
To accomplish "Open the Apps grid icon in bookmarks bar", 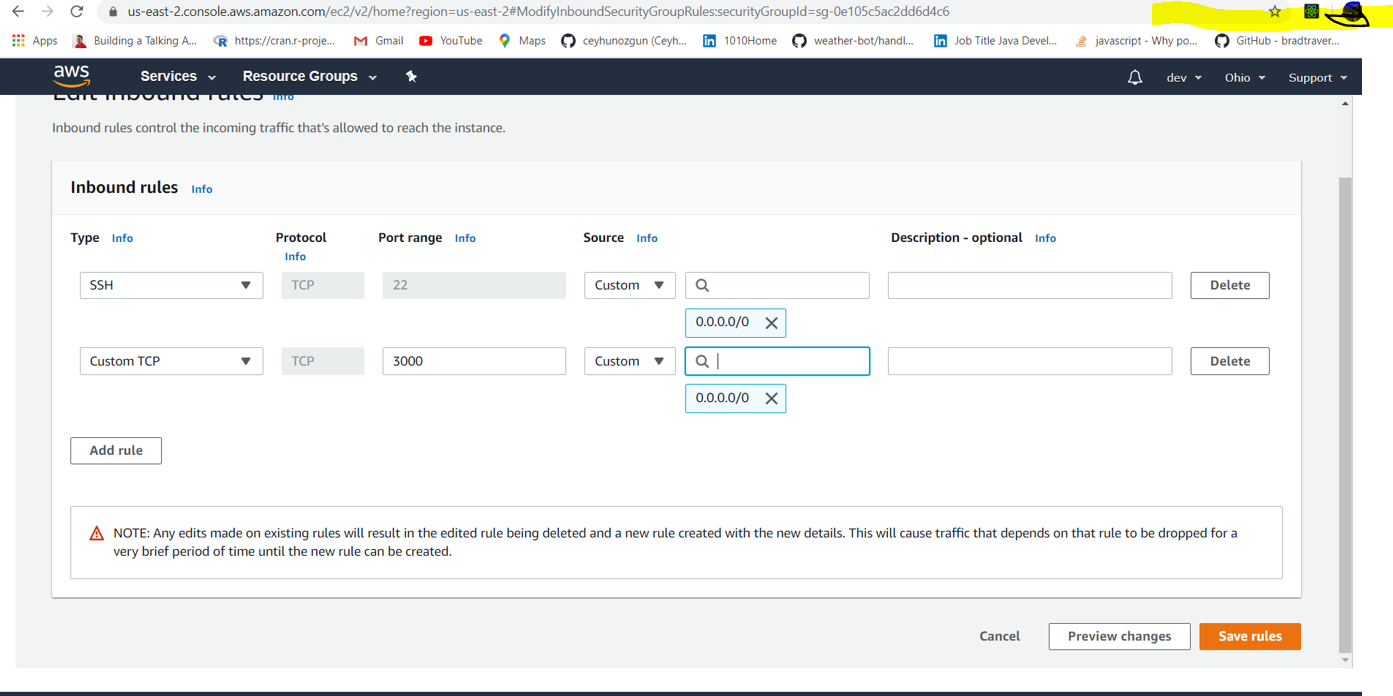I will click(18, 41).
